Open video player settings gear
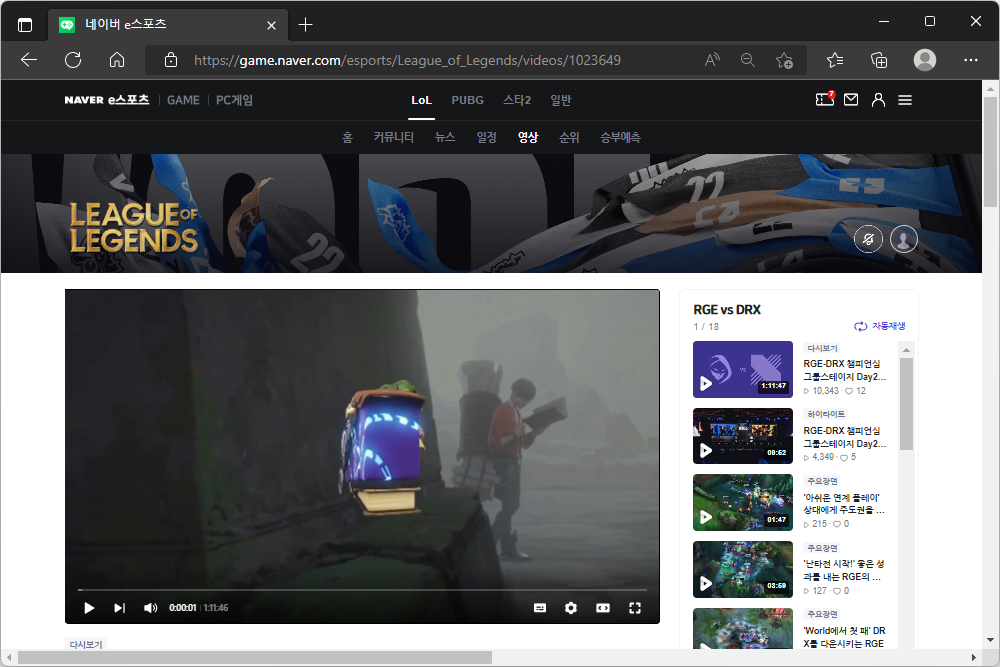This screenshot has height=667, width=1000. (x=571, y=608)
